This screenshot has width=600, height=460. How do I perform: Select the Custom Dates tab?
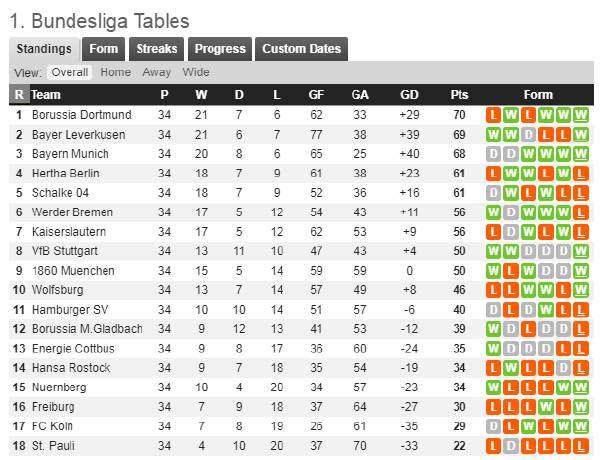pyautogui.click(x=302, y=49)
